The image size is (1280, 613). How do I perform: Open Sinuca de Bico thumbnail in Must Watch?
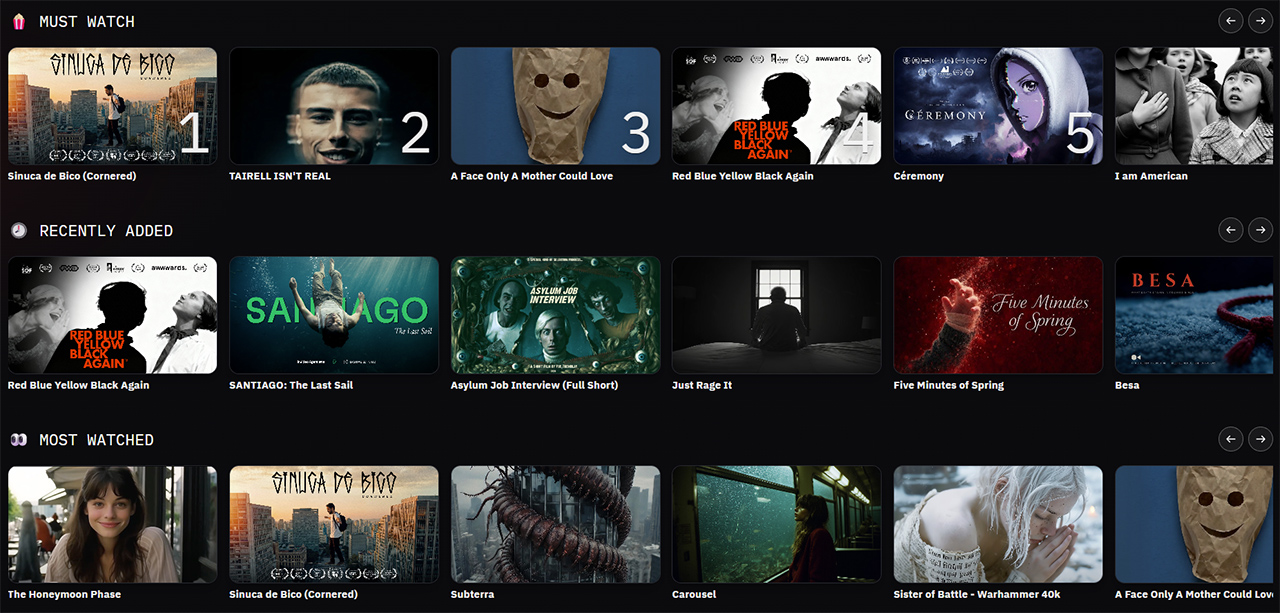click(x=112, y=106)
